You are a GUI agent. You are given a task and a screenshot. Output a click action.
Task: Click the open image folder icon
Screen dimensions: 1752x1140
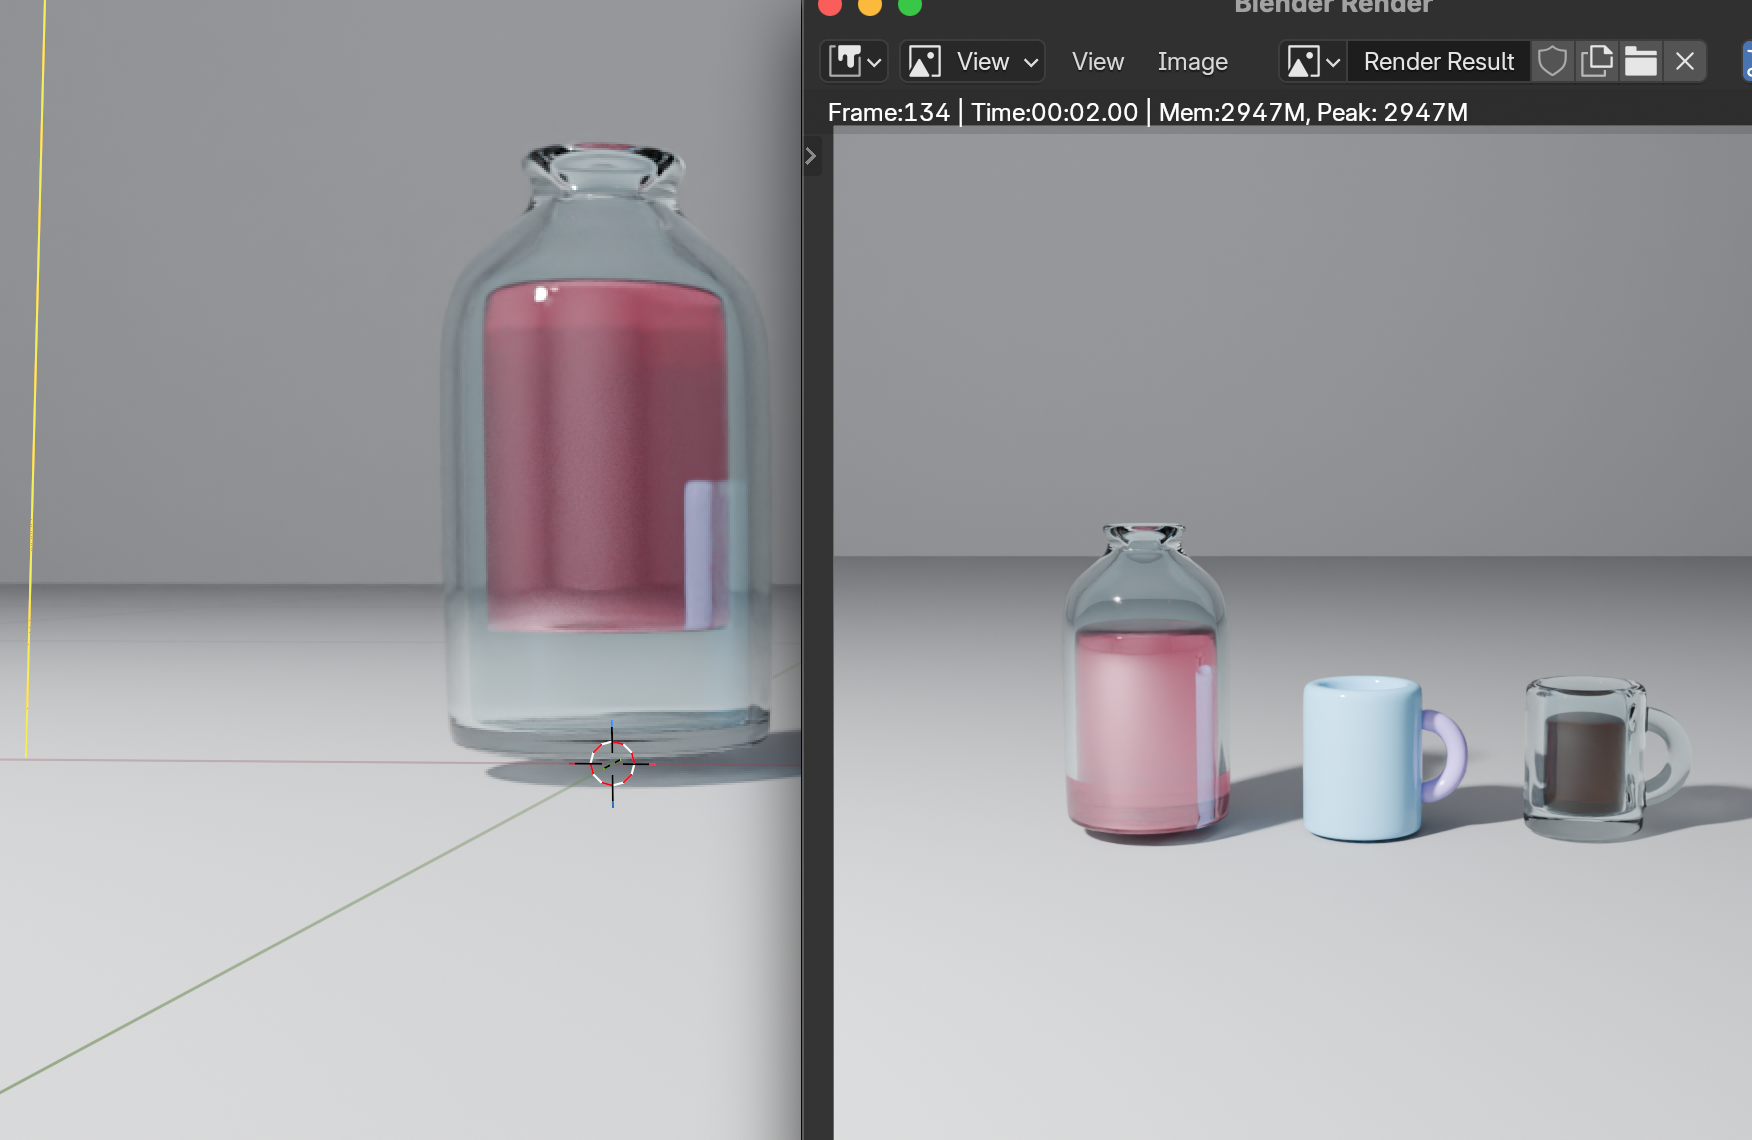1641,62
